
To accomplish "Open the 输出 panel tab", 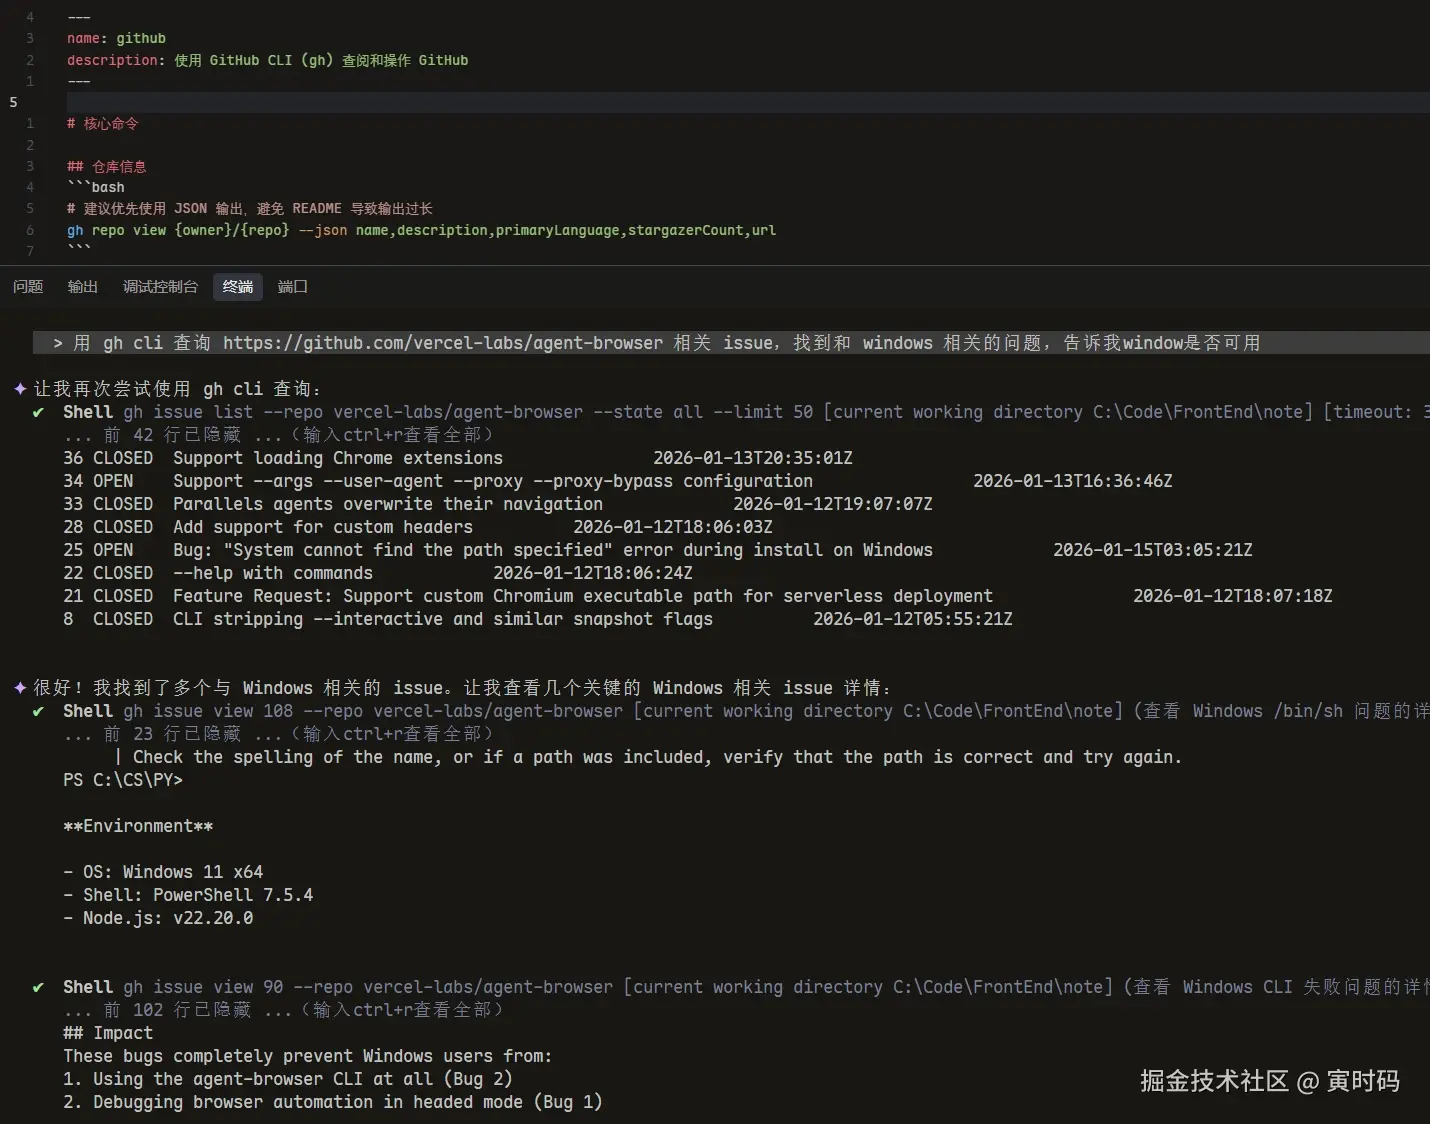I will pyautogui.click(x=82, y=287).
